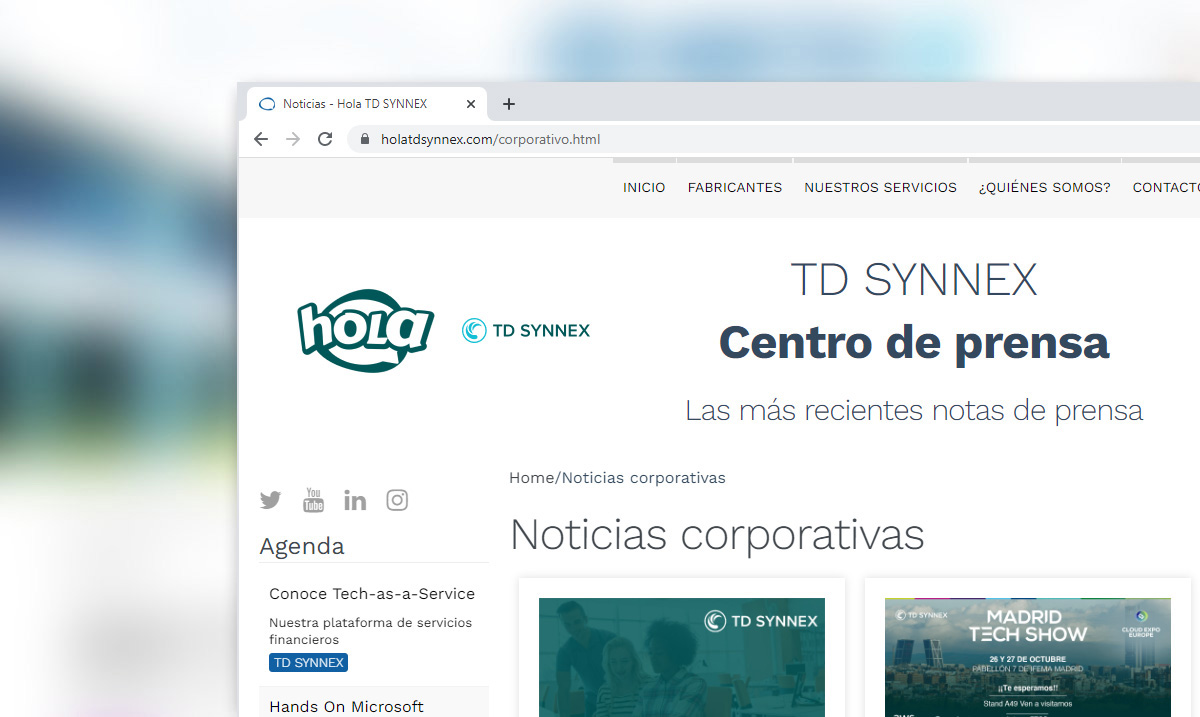The image size is (1200, 717).
Task: Open the Madrid Tech Show thumbnail
Action: click(1027, 655)
